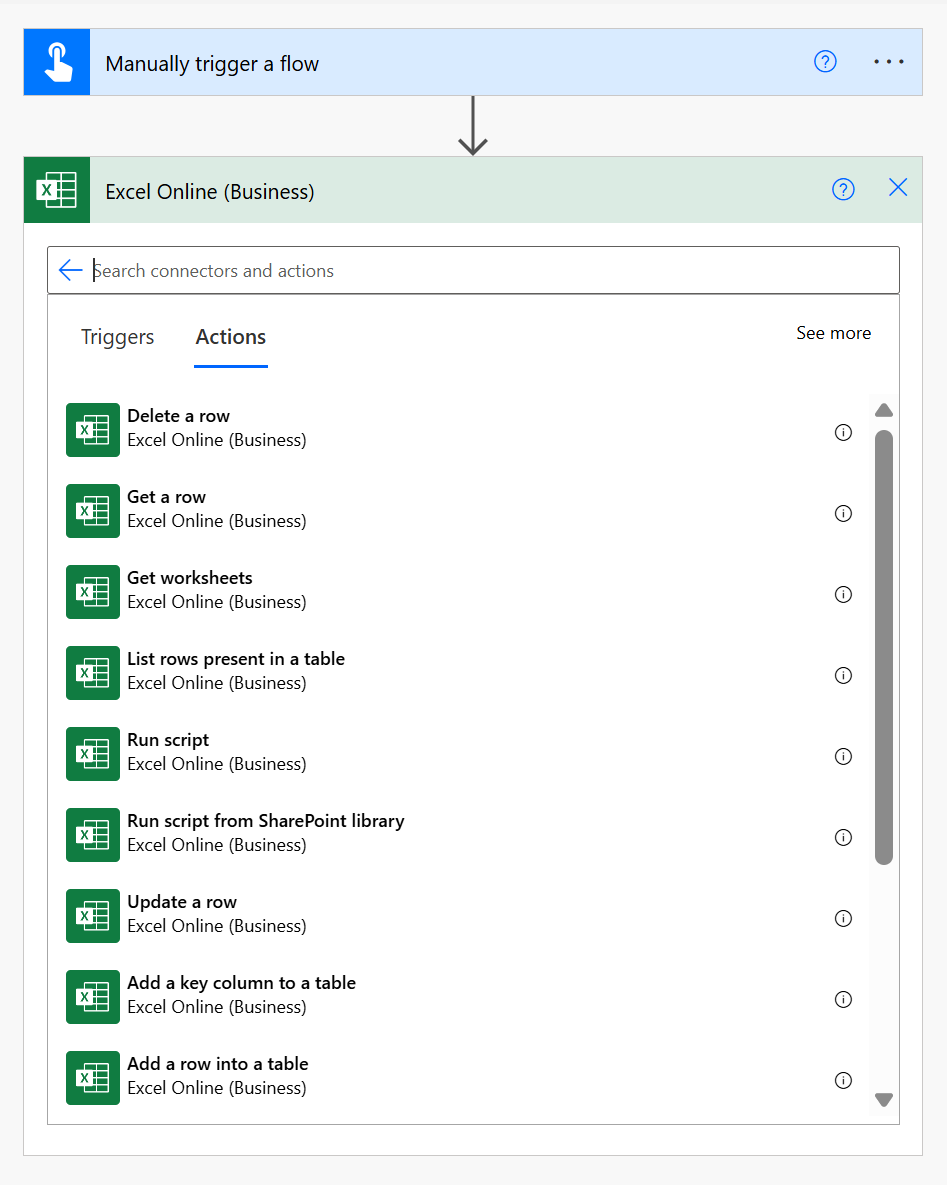Viewport: 947px width, 1185px height.
Task: Close the Excel Online (Business) panel
Action: point(898,188)
